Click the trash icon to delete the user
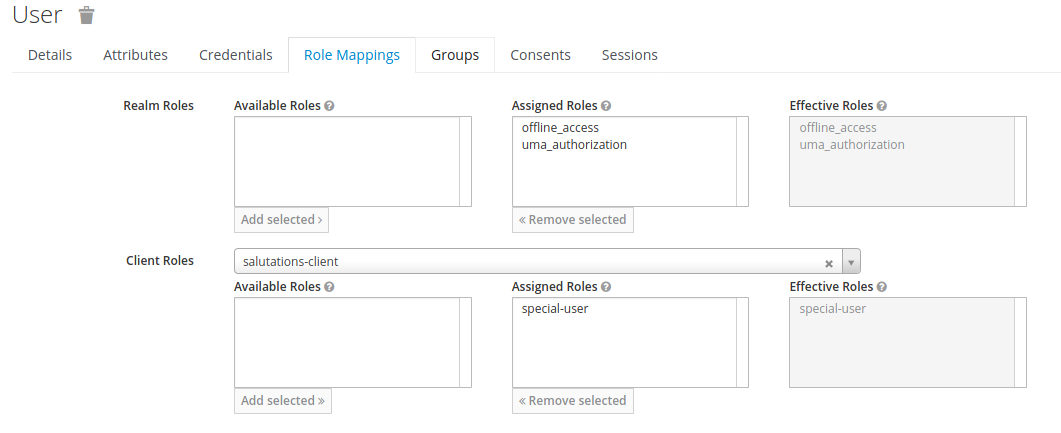Screen dimensions: 1061x433 tap(87, 15)
